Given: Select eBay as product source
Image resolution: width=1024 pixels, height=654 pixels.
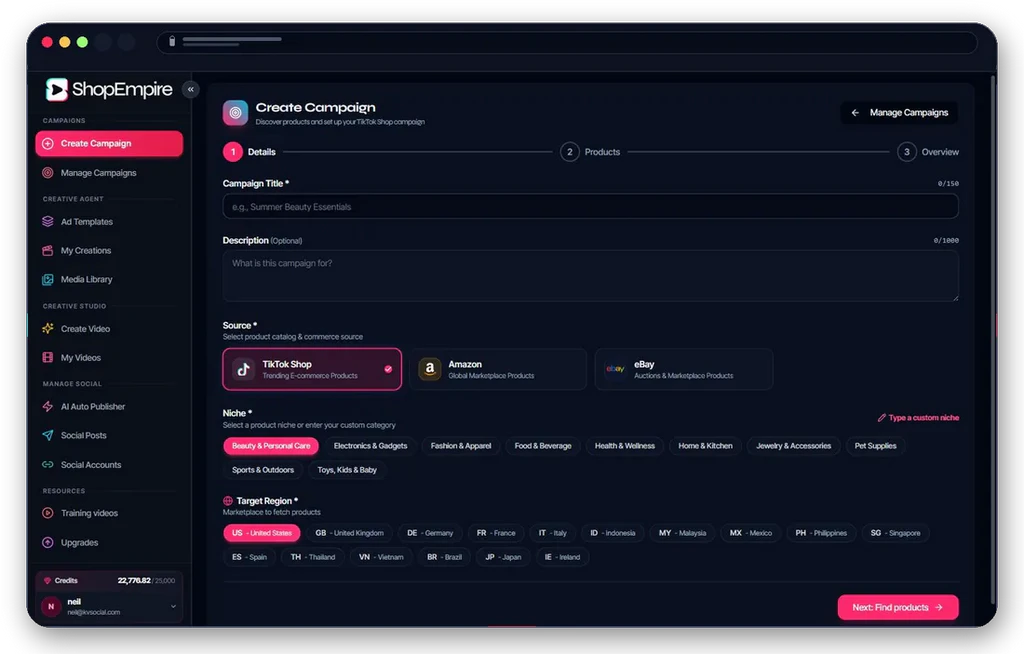Looking at the screenshot, I should coord(684,369).
